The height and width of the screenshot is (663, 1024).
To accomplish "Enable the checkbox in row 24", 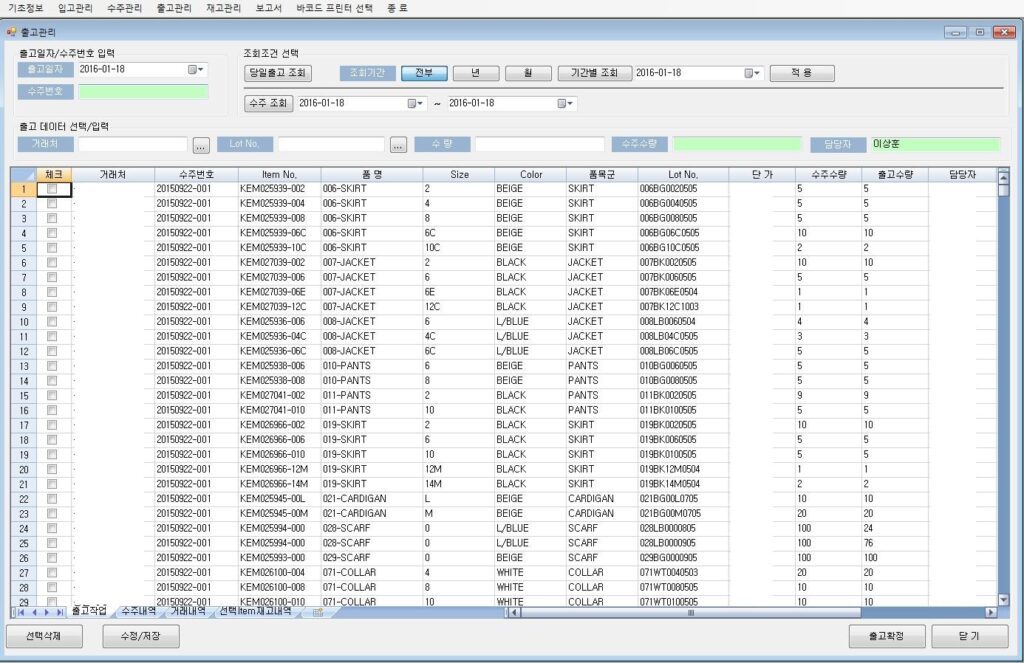I will click(x=52, y=528).
